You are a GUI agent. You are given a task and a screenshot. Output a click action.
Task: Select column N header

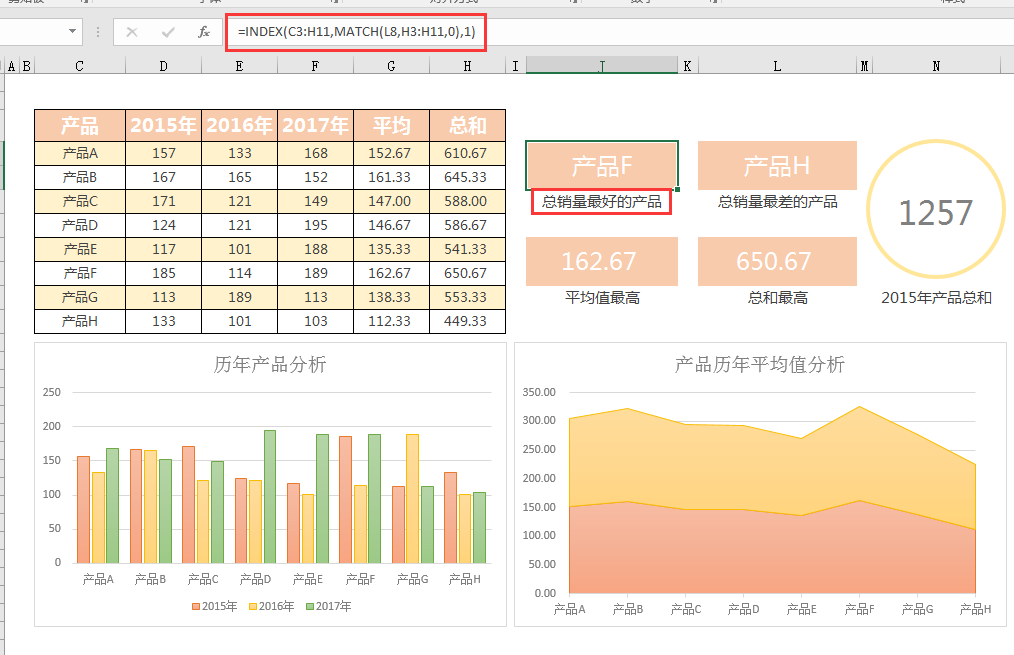[936, 66]
